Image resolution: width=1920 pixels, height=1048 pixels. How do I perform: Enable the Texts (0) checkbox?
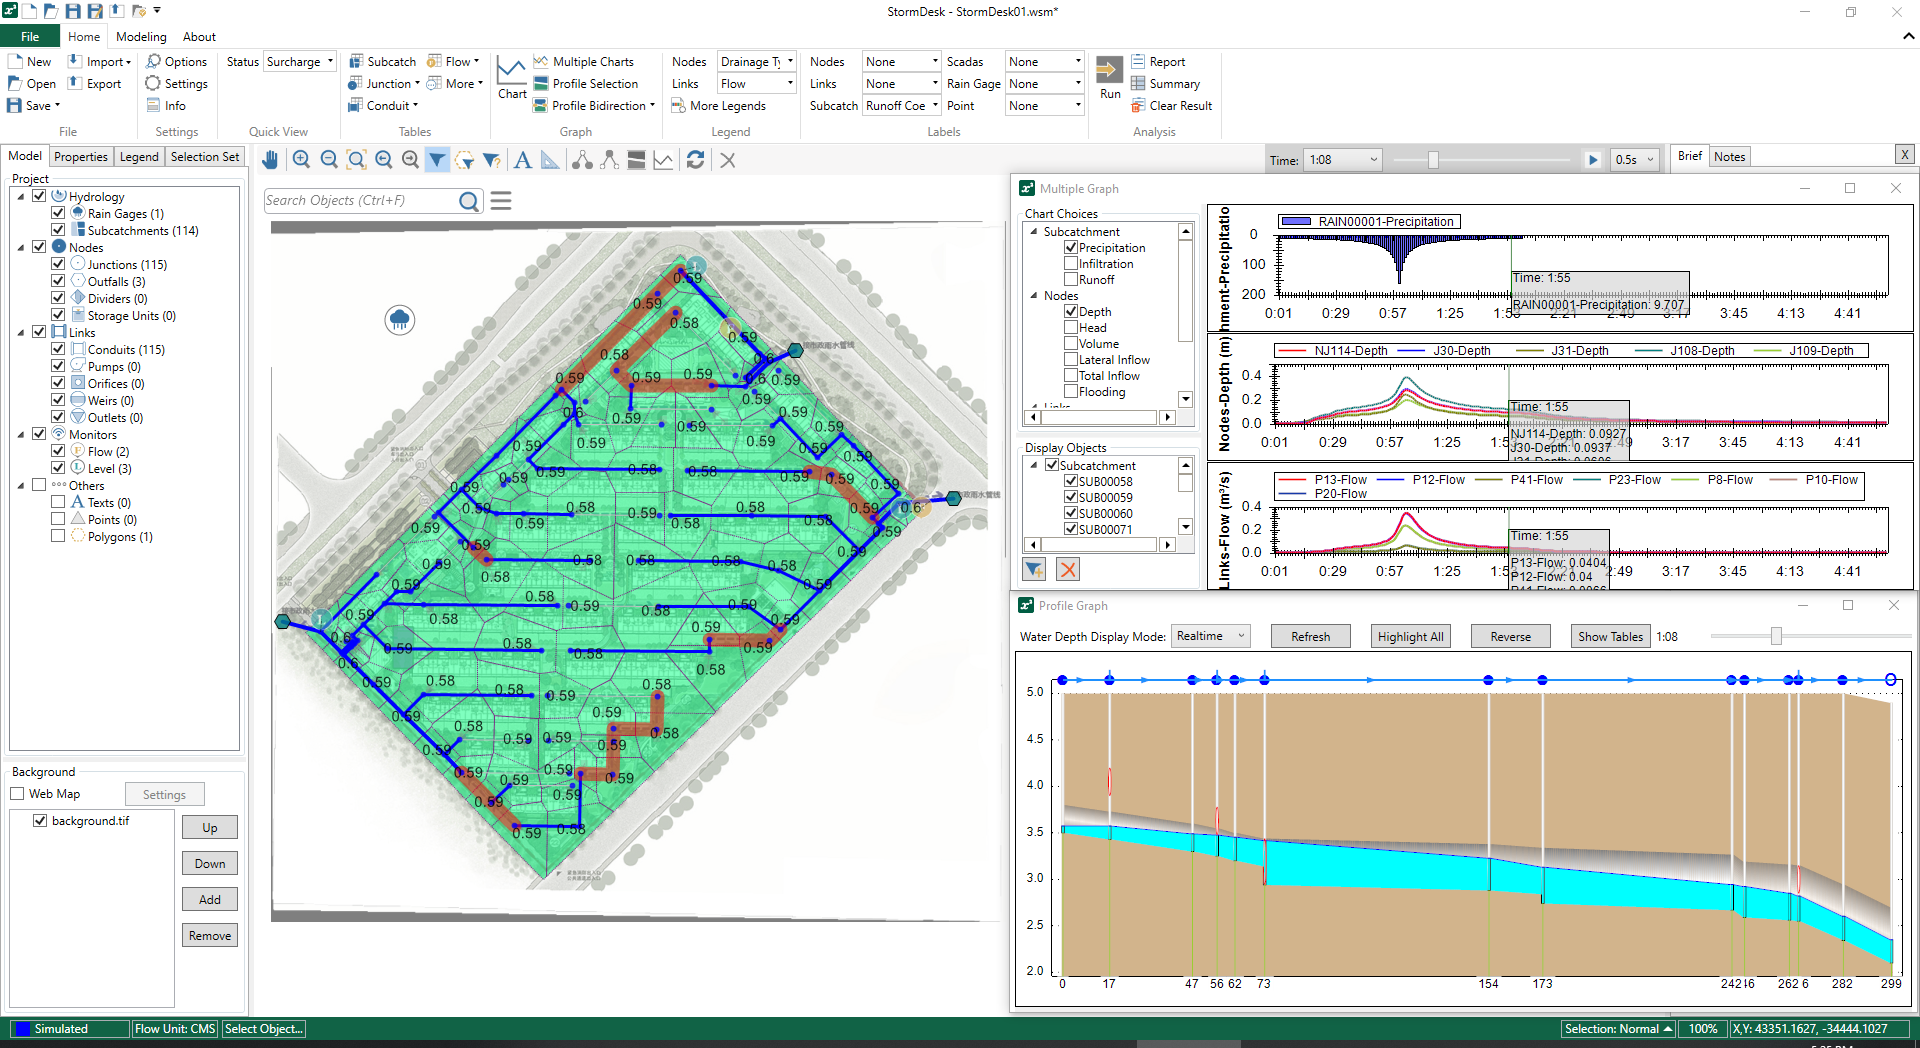[x=59, y=502]
